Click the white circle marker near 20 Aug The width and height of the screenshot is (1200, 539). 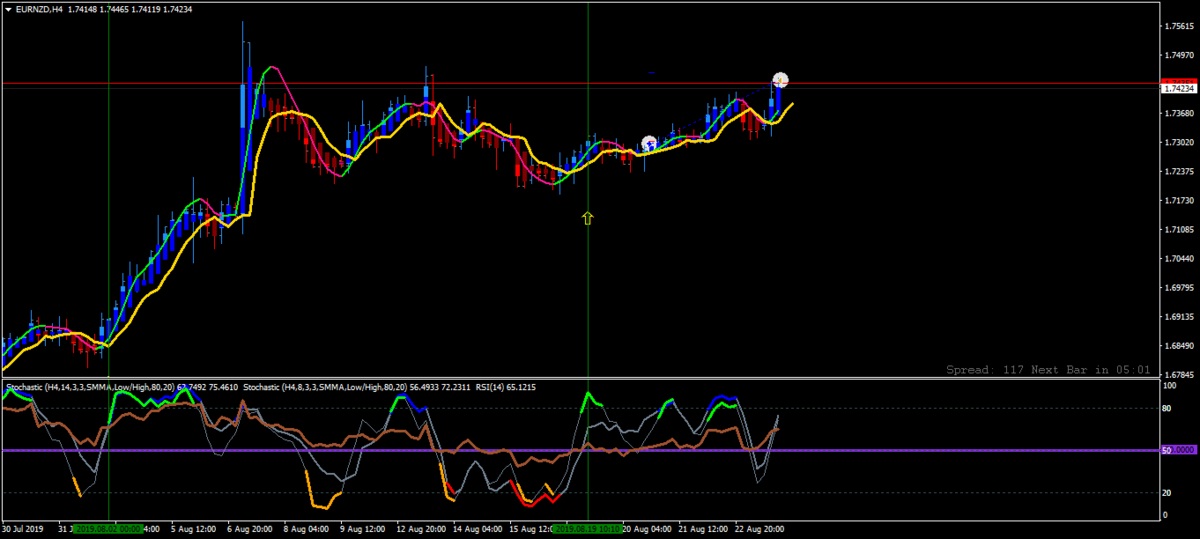click(x=648, y=143)
